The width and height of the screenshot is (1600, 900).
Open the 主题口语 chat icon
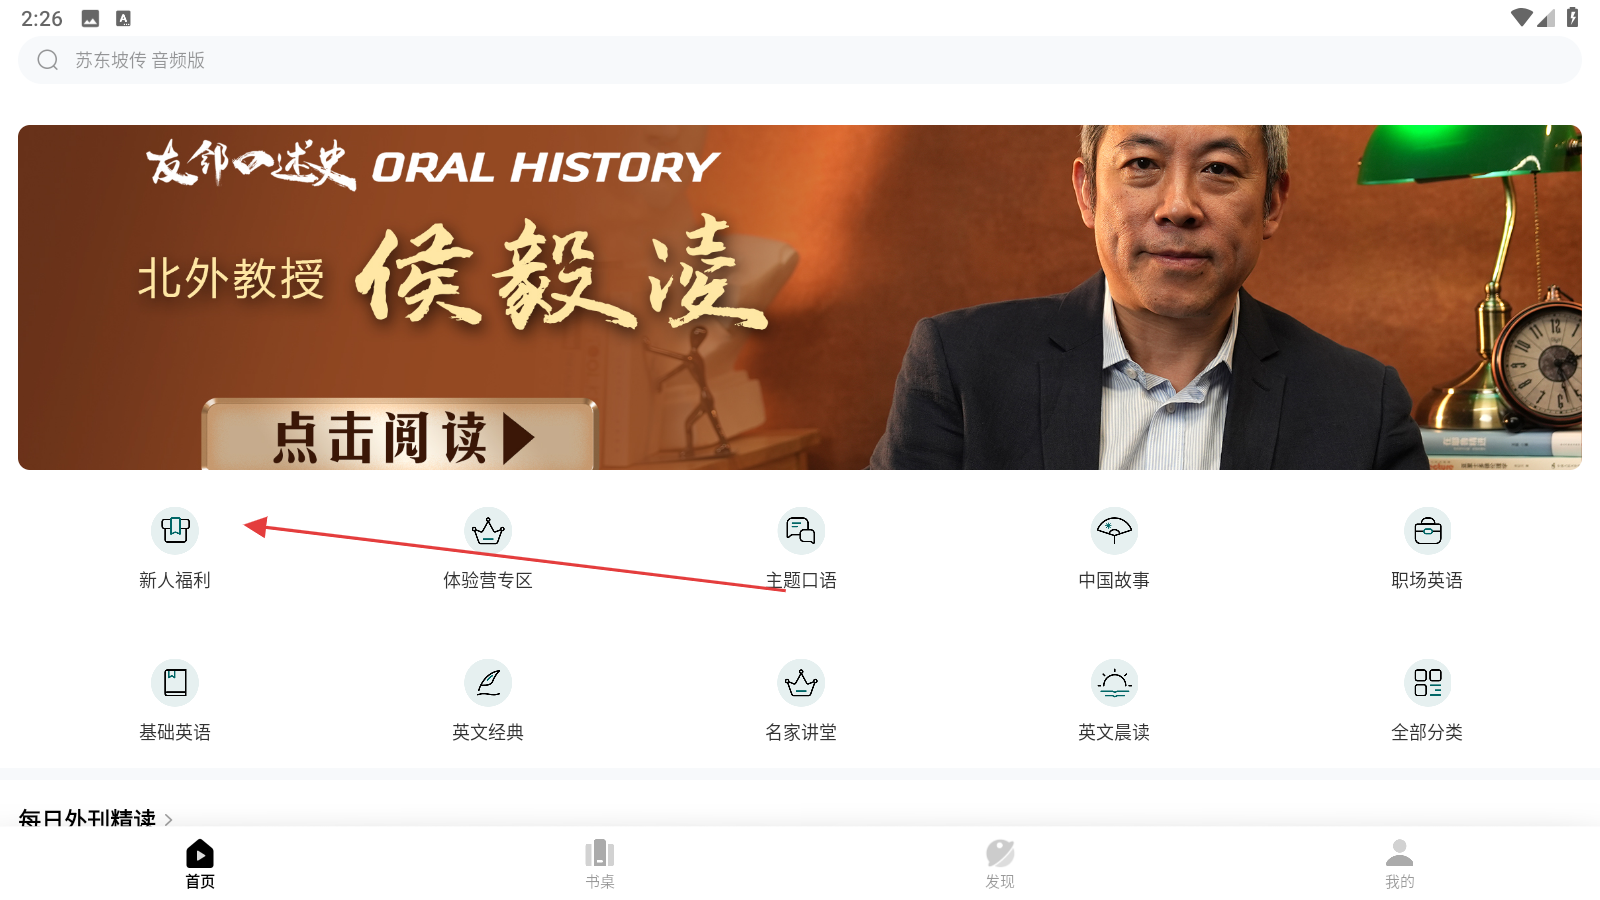tap(801, 530)
